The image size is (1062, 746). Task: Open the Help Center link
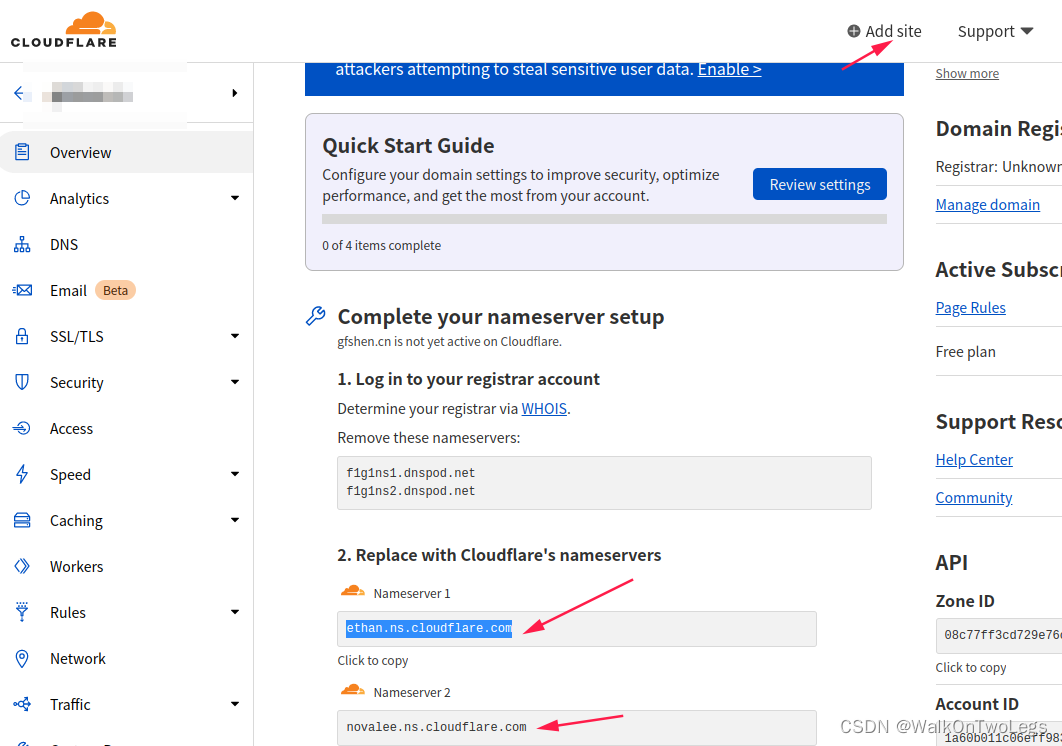coord(974,459)
